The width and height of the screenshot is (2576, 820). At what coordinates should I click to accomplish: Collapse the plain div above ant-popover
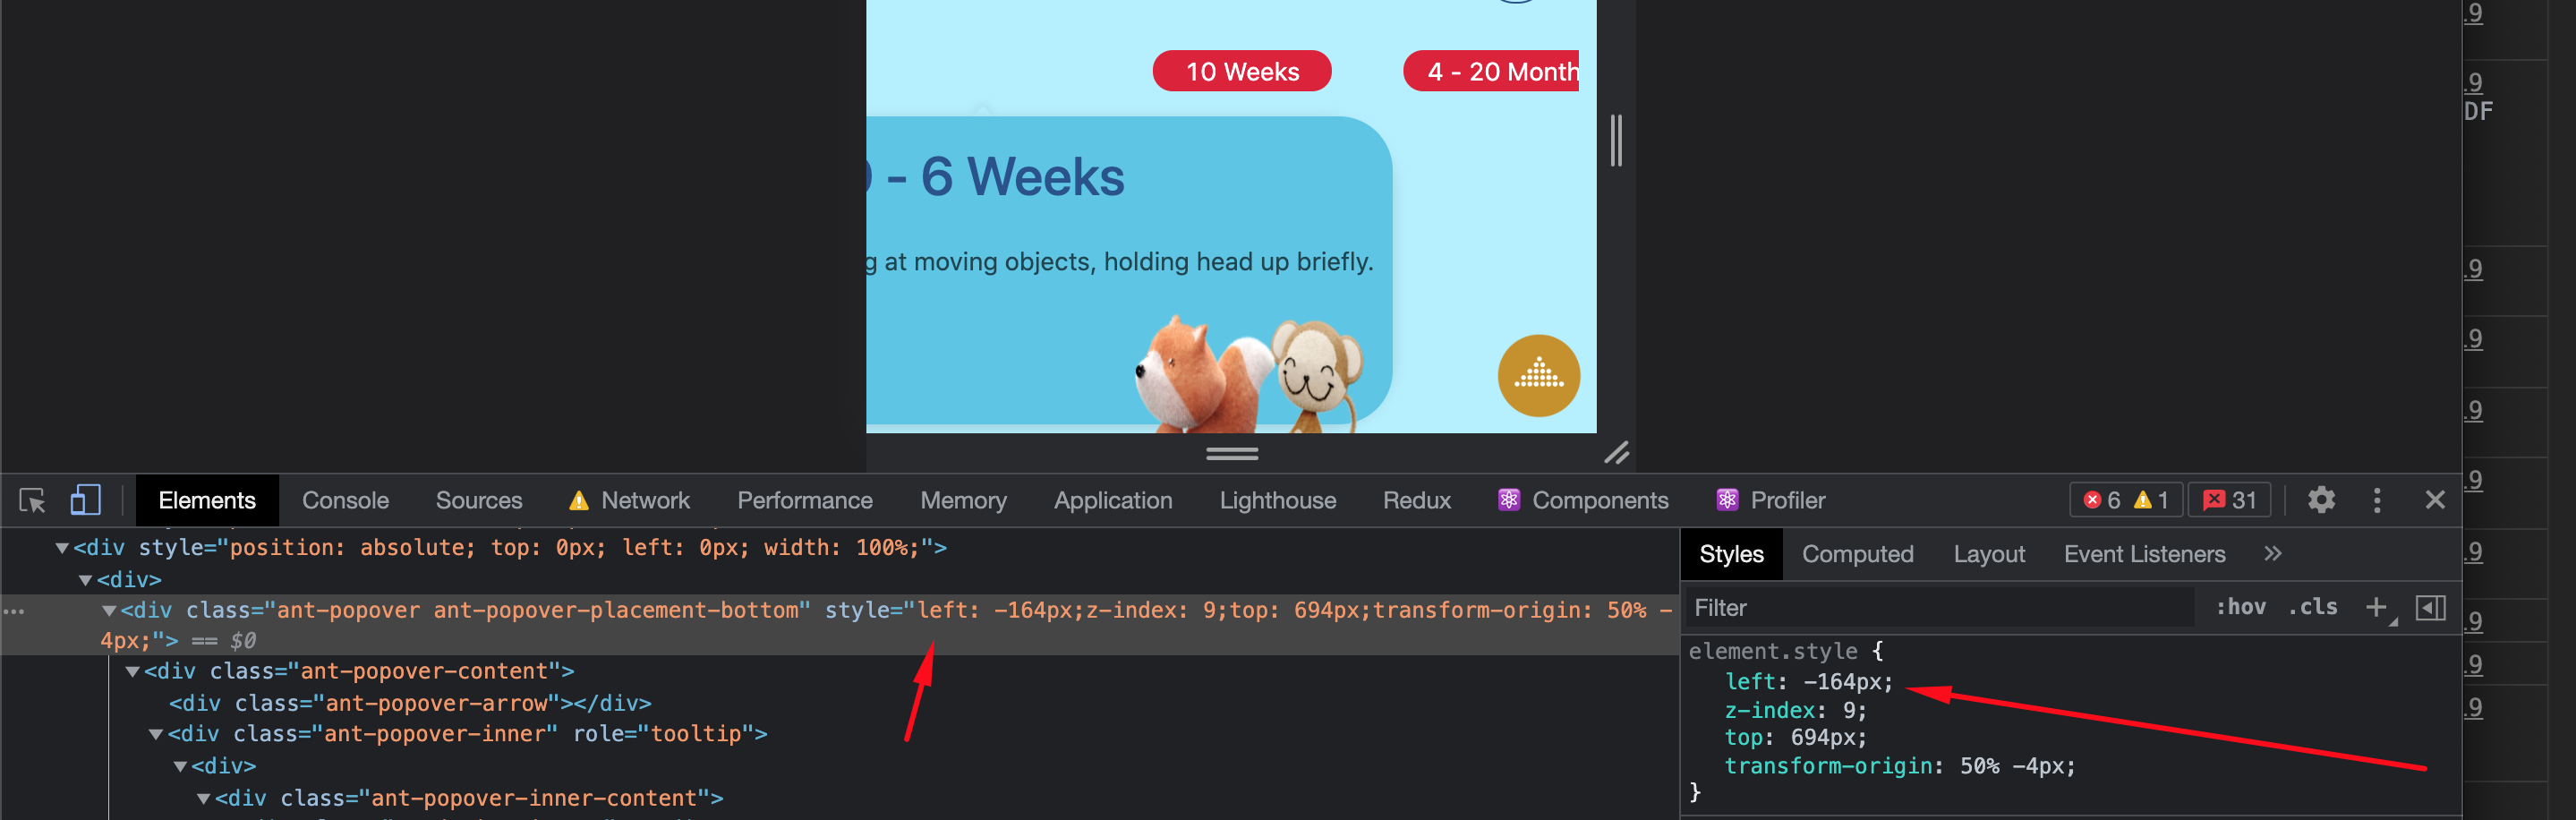[x=86, y=580]
